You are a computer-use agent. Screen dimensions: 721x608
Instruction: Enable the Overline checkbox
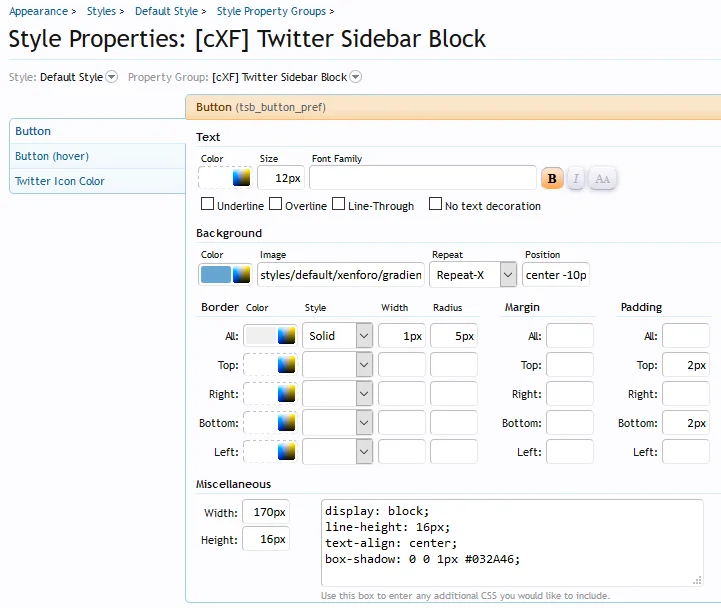tap(275, 204)
